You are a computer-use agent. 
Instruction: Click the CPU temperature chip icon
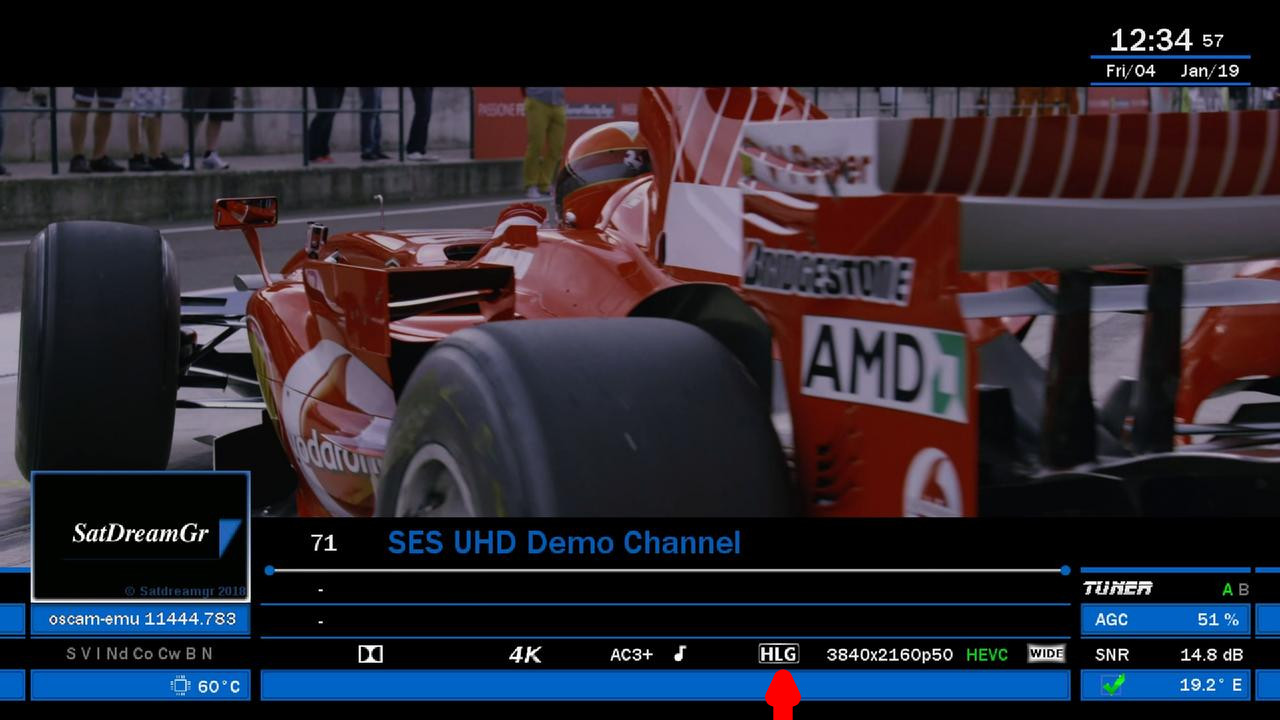click(x=181, y=686)
